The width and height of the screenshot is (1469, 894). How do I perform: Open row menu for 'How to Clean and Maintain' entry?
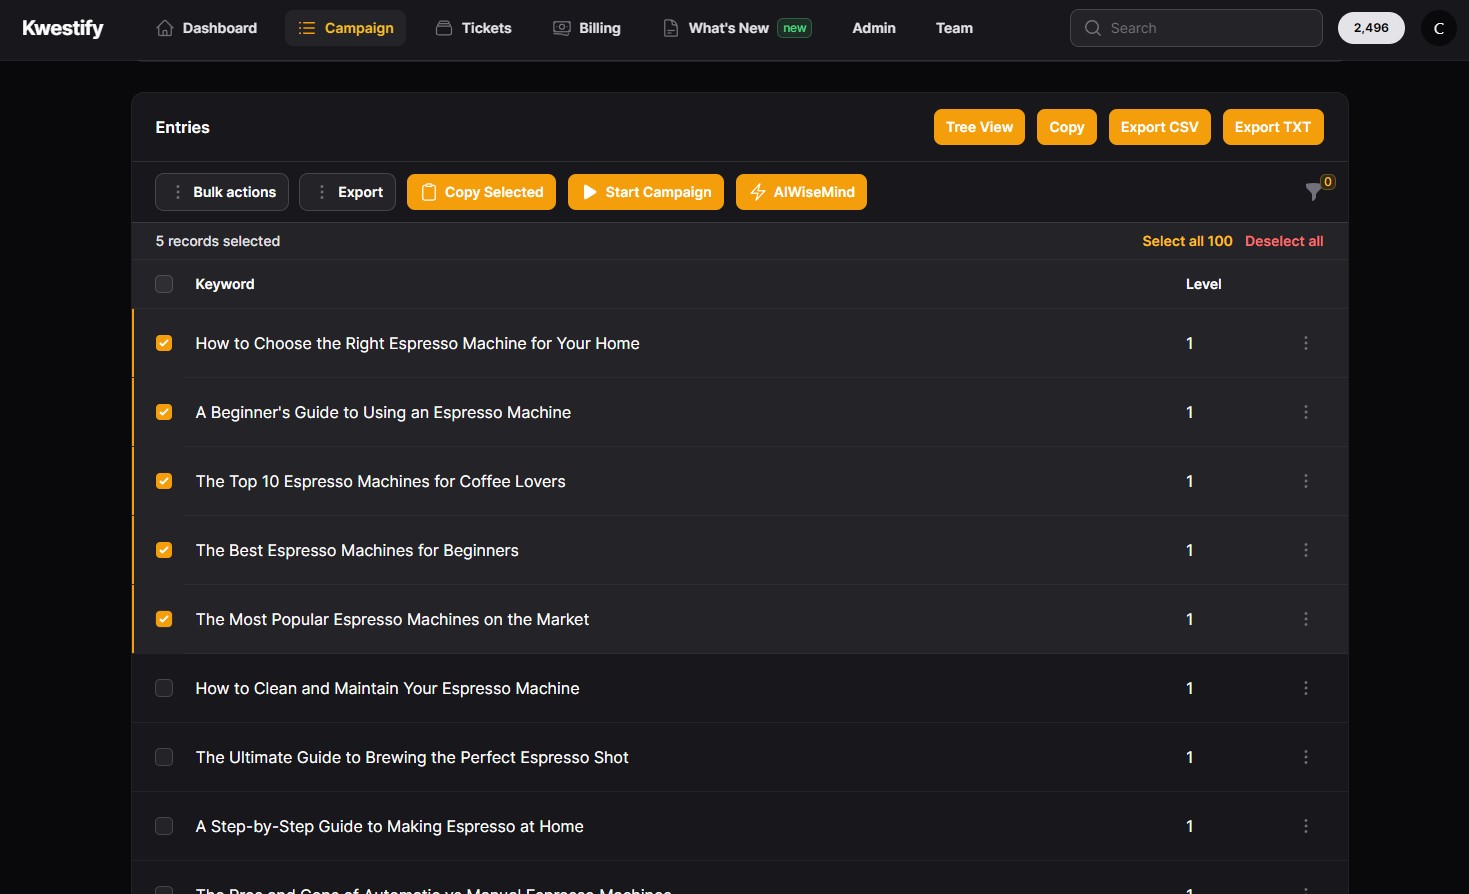[x=1306, y=688]
